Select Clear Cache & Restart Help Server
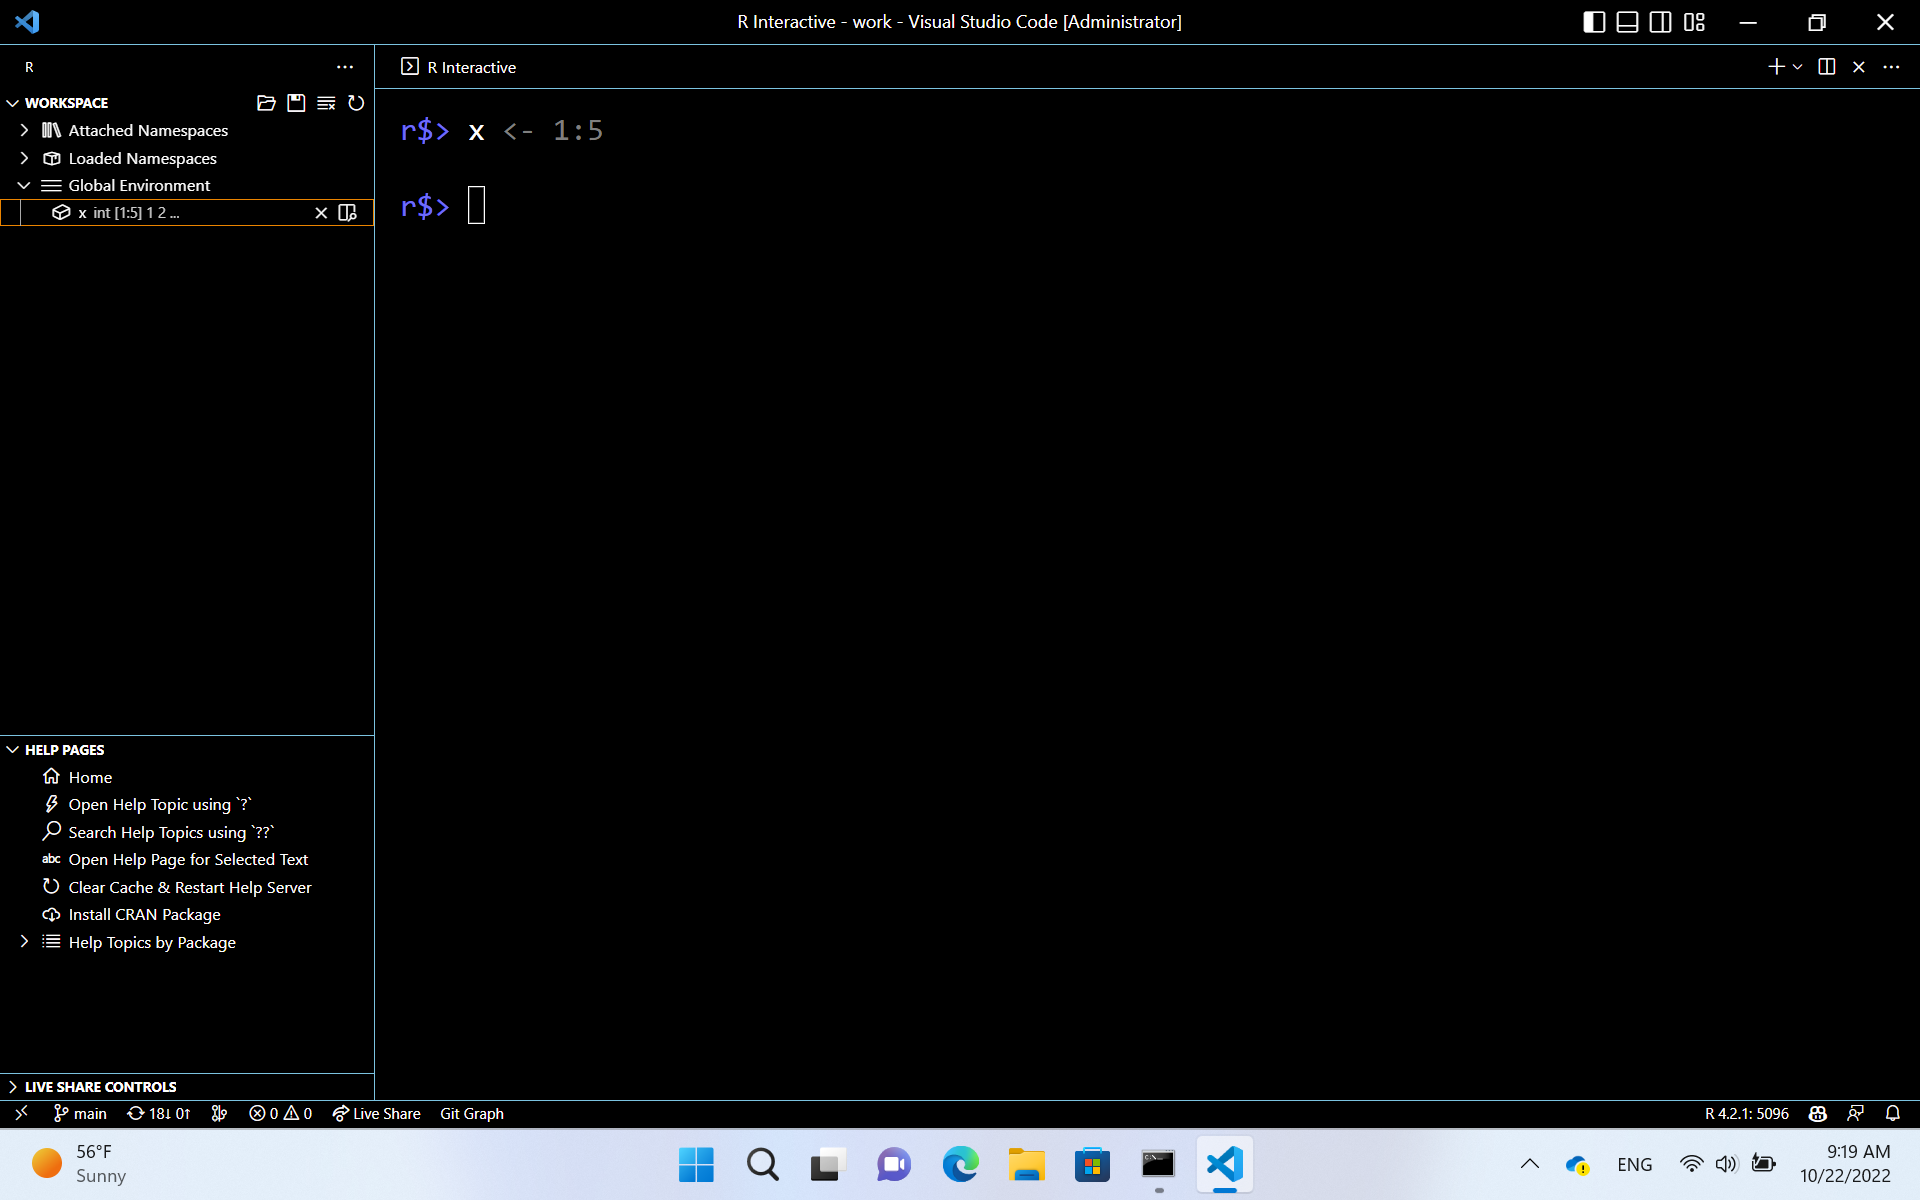 [189, 887]
